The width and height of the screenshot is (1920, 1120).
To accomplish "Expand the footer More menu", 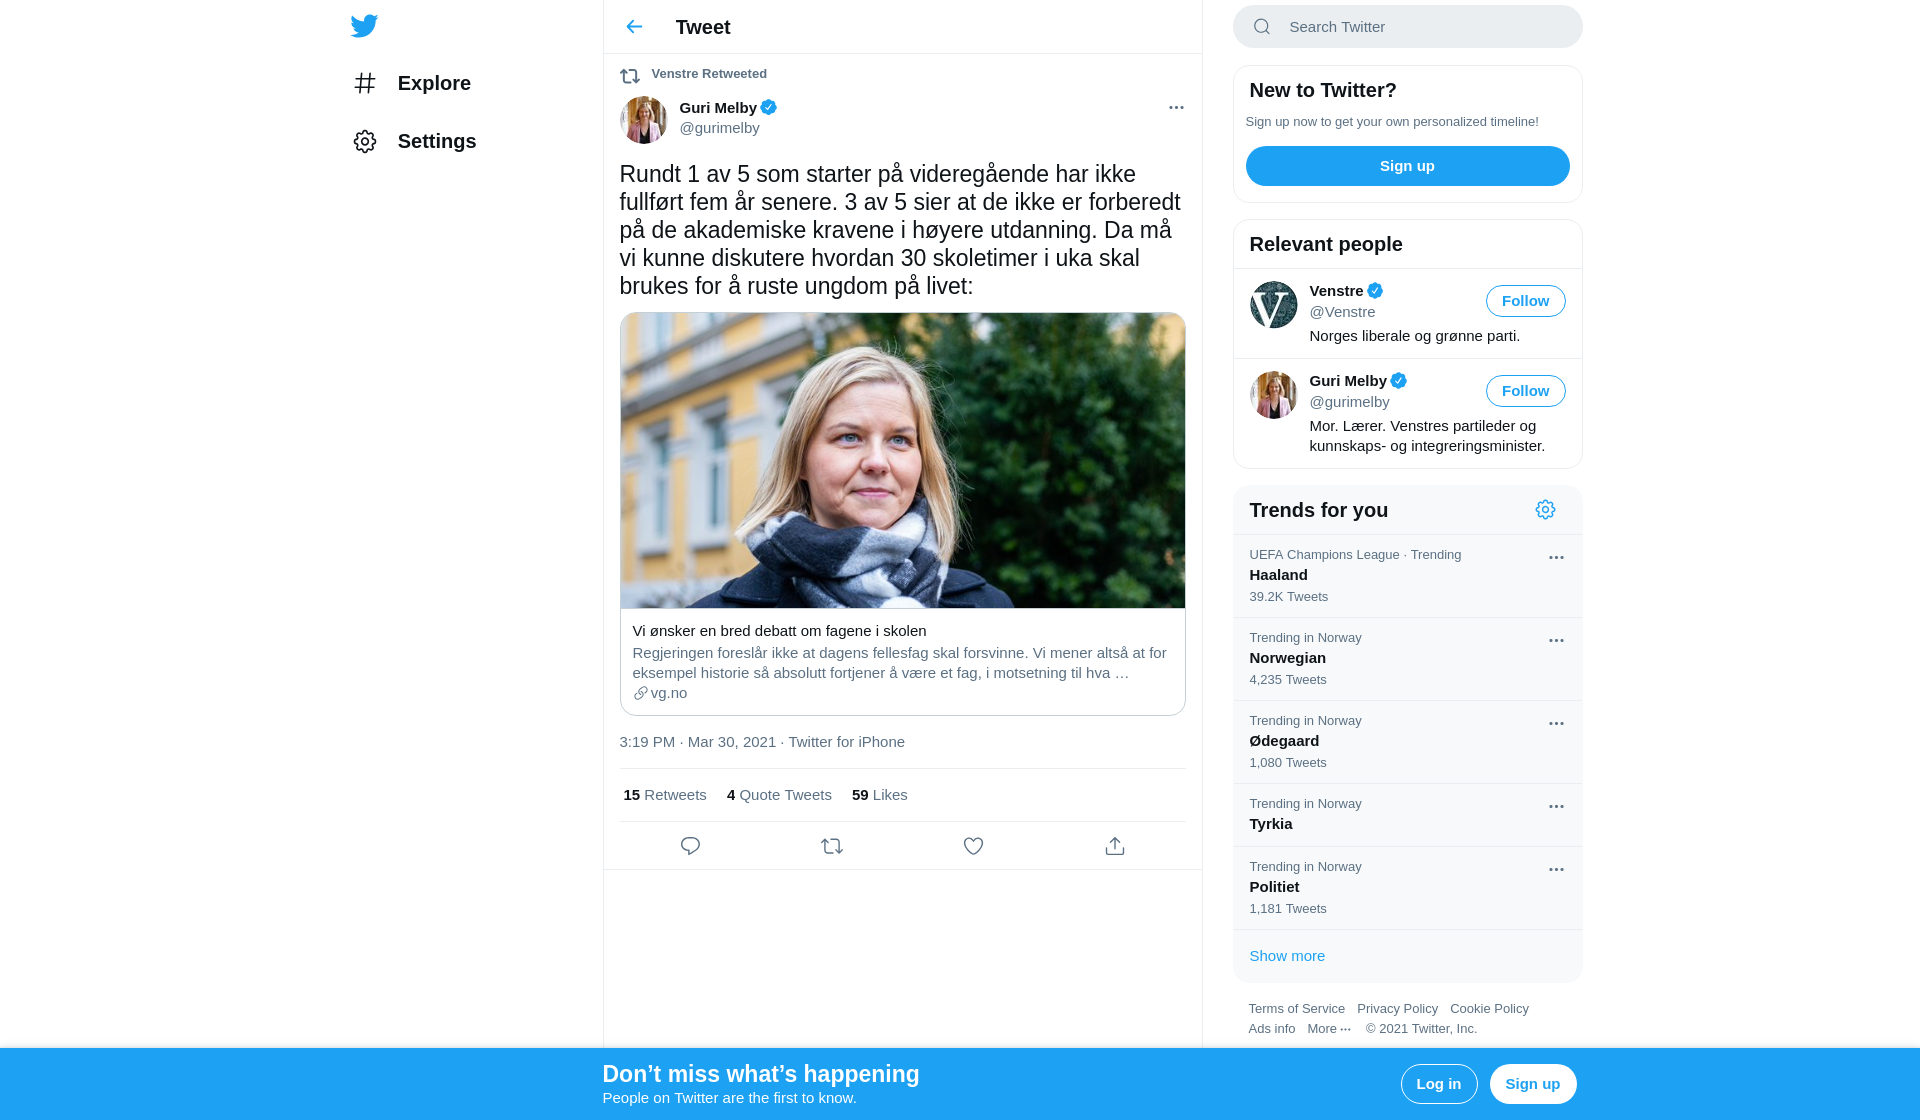I will pos(1329,1029).
